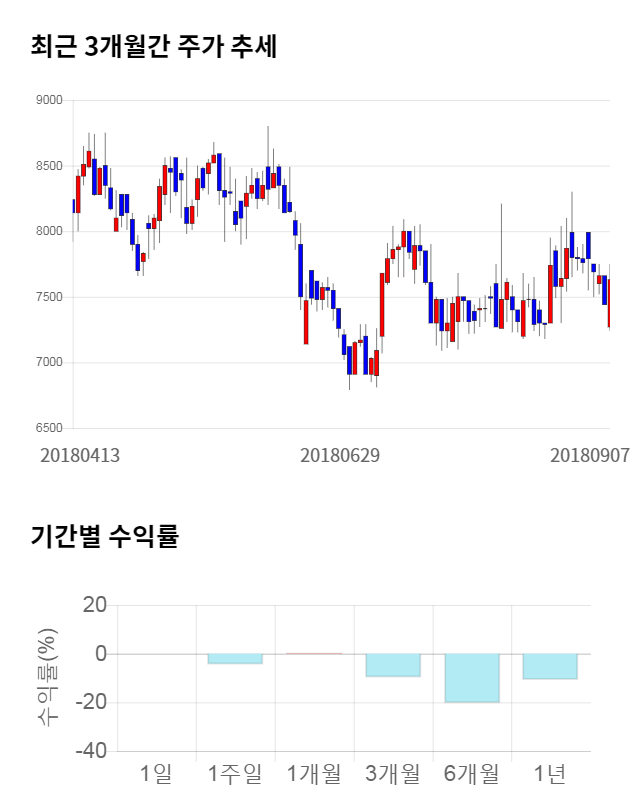Select the 1년 period label
Image resolution: width=640 pixels, height=810 pixels.
550,773
